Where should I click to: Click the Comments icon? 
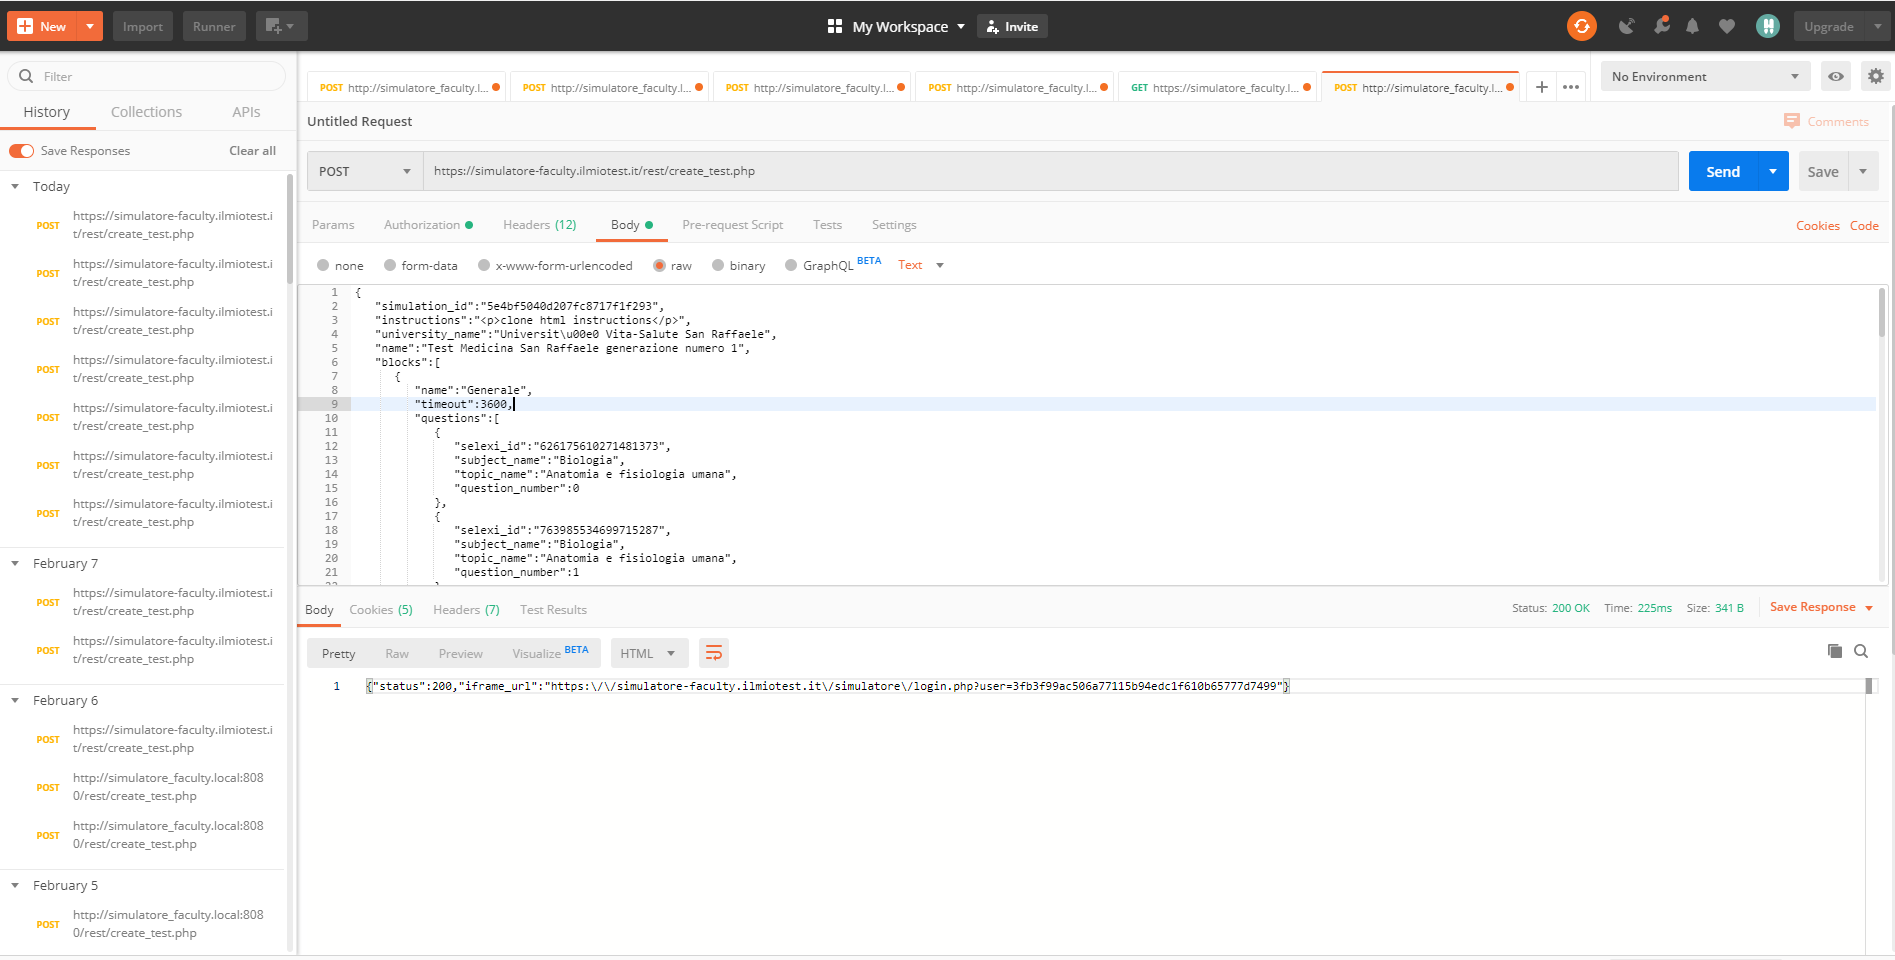click(1791, 121)
